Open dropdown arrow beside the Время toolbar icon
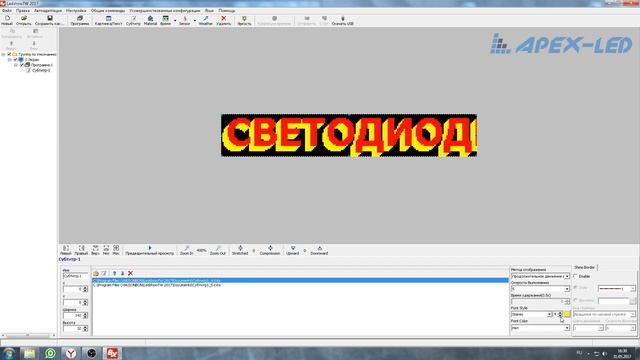The width and height of the screenshot is (640, 360). pos(175,20)
